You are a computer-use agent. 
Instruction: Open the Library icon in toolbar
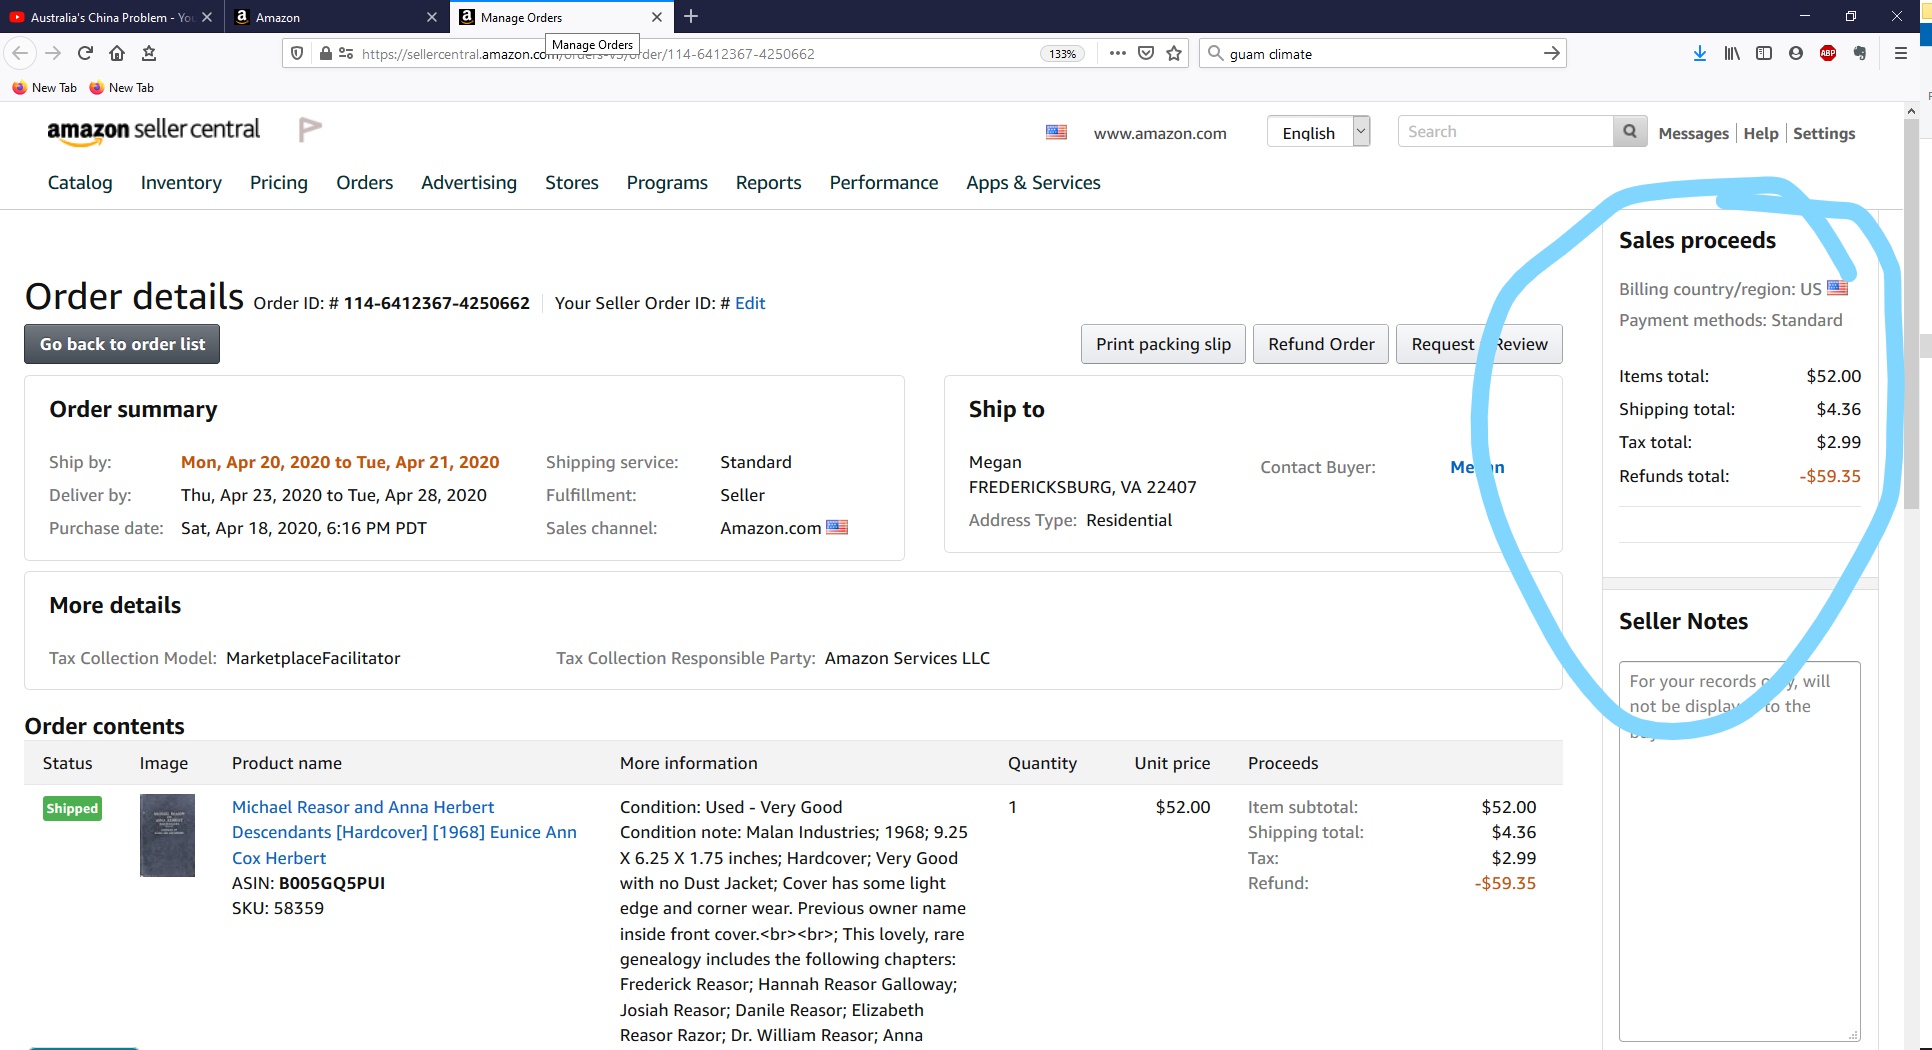point(1731,53)
